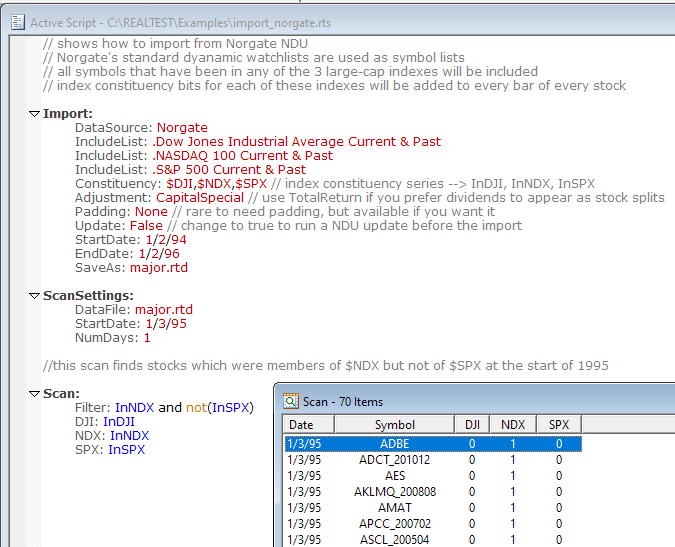Viewport: 675px width, 547px height.
Task: Collapse the Import section triangle
Action: [x=35, y=114]
